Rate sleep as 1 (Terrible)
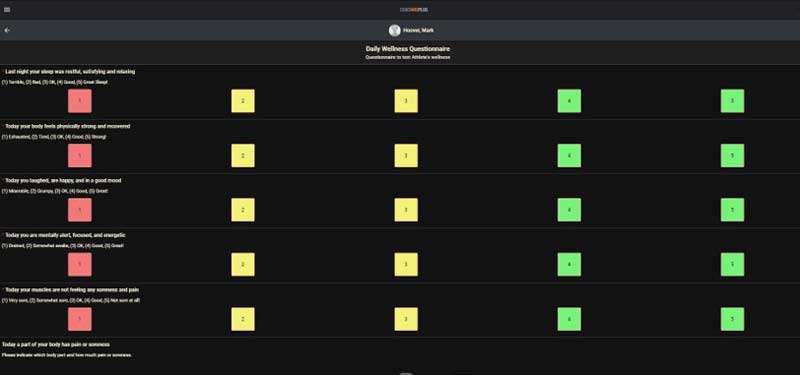This screenshot has width=800, height=375. tap(80, 101)
